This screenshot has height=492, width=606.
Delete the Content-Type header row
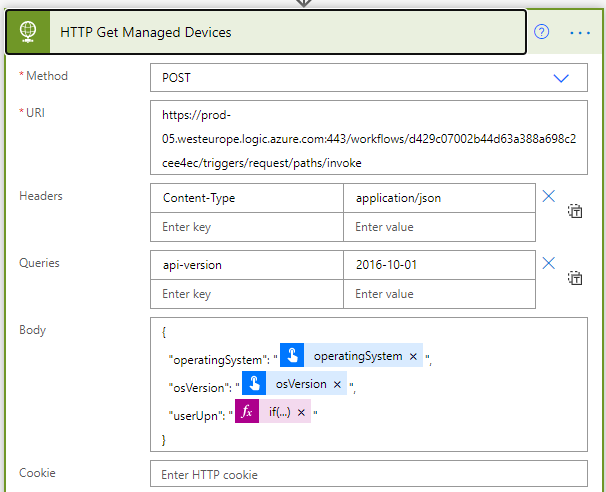click(548, 196)
